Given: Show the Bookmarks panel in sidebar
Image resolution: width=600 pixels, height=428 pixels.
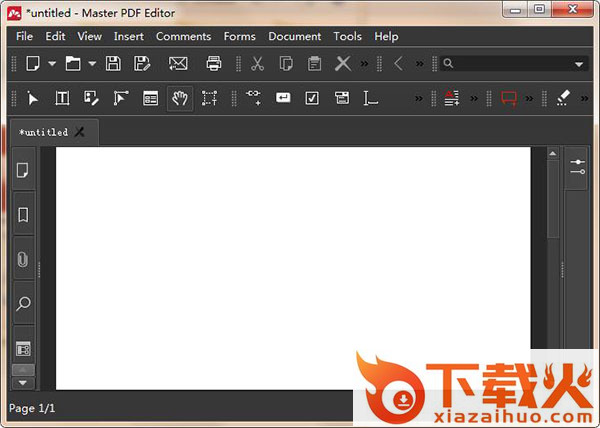Looking at the screenshot, I should coord(23,215).
